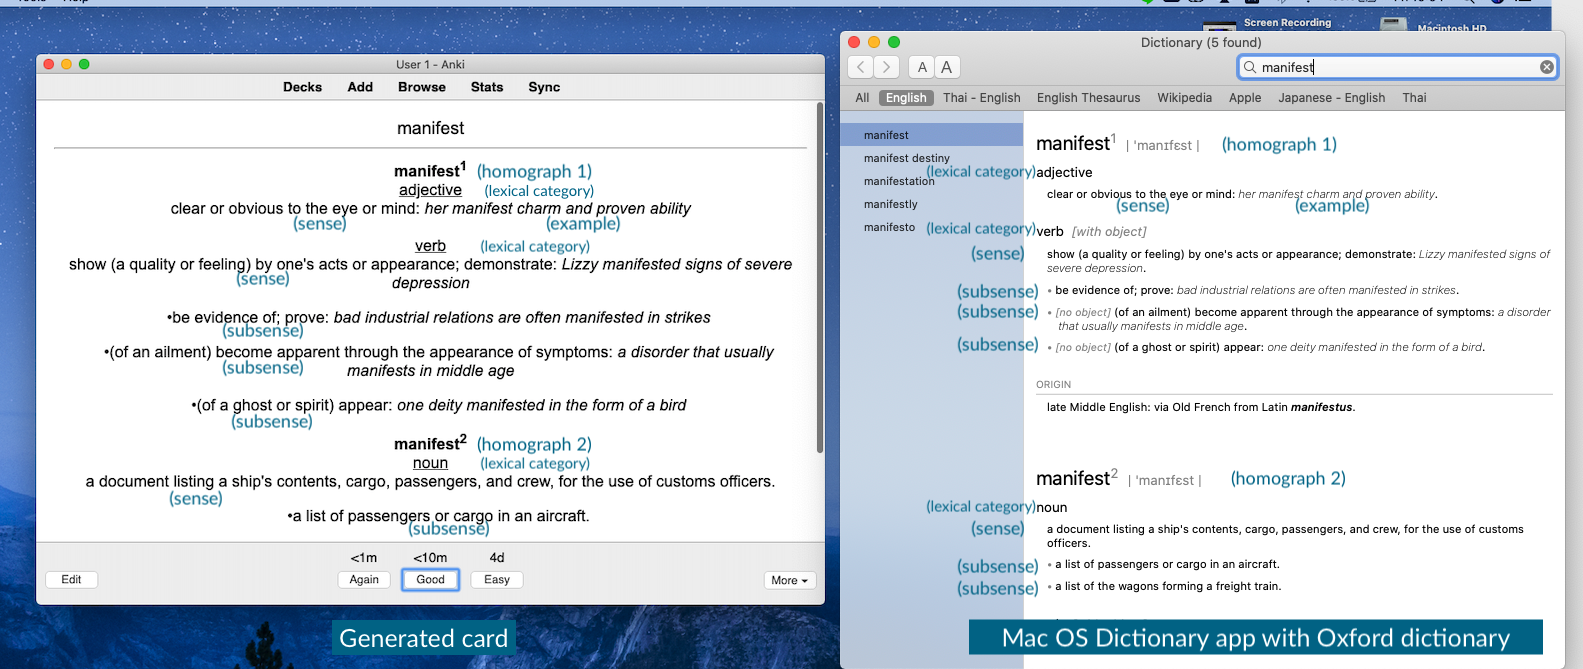Viewport: 1583px width, 669px height.
Task: Select manifest destiny in sidebar list
Action: [x=907, y=158]
